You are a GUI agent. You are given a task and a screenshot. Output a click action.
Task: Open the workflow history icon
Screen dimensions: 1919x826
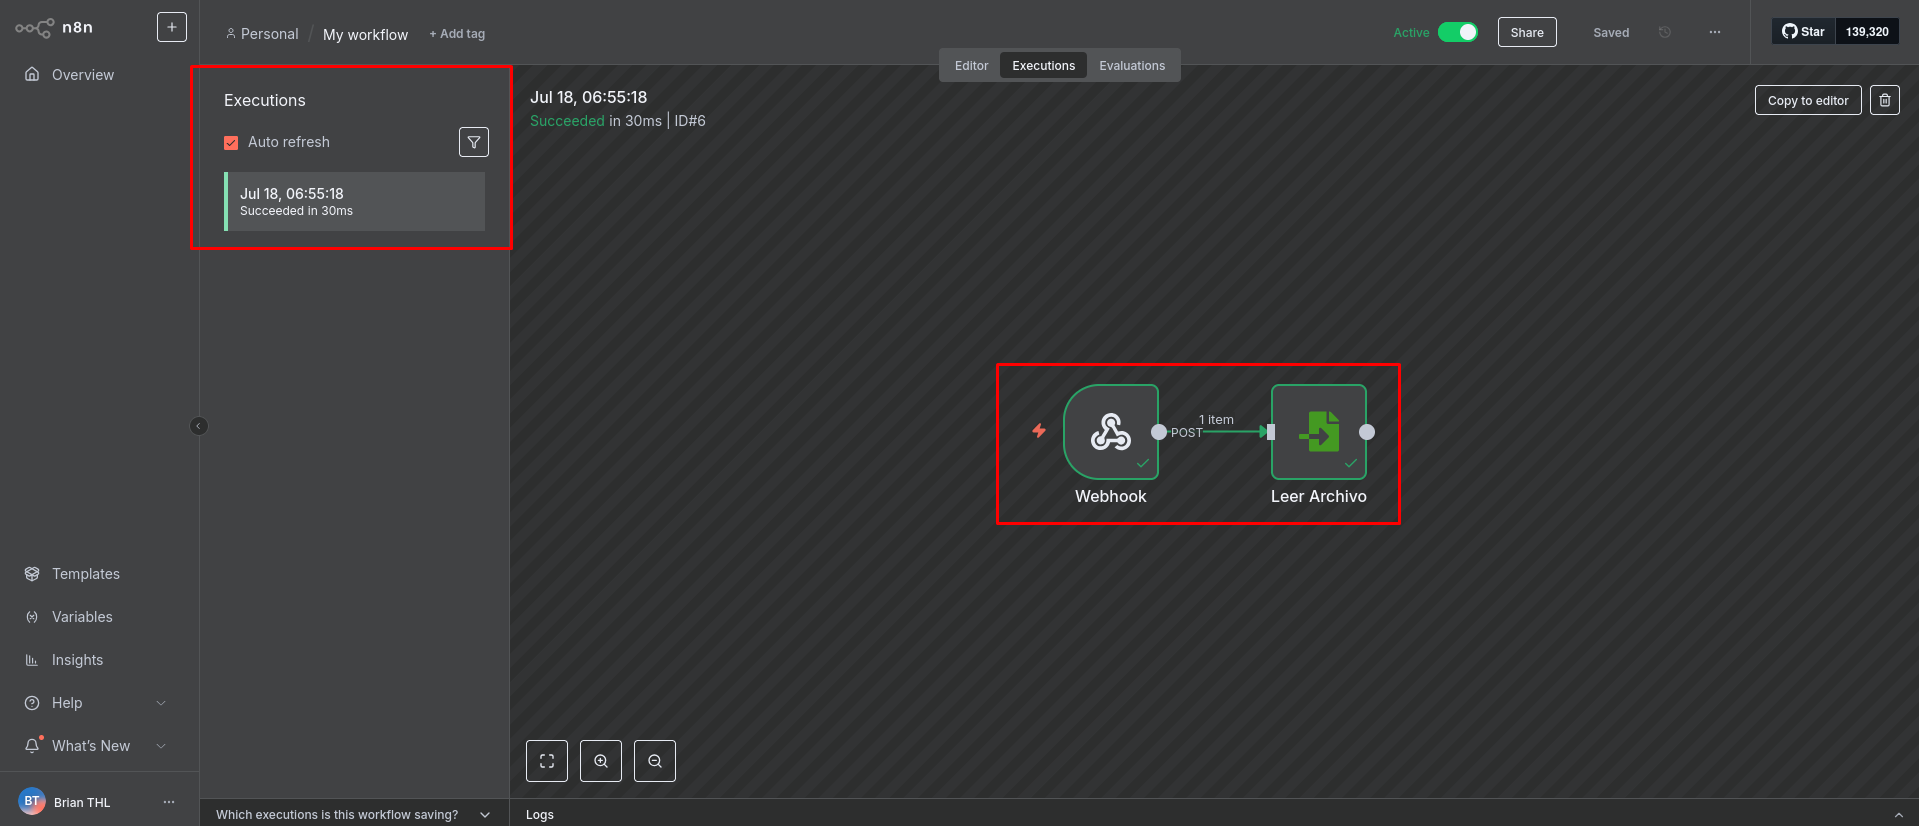[1664, 32]
